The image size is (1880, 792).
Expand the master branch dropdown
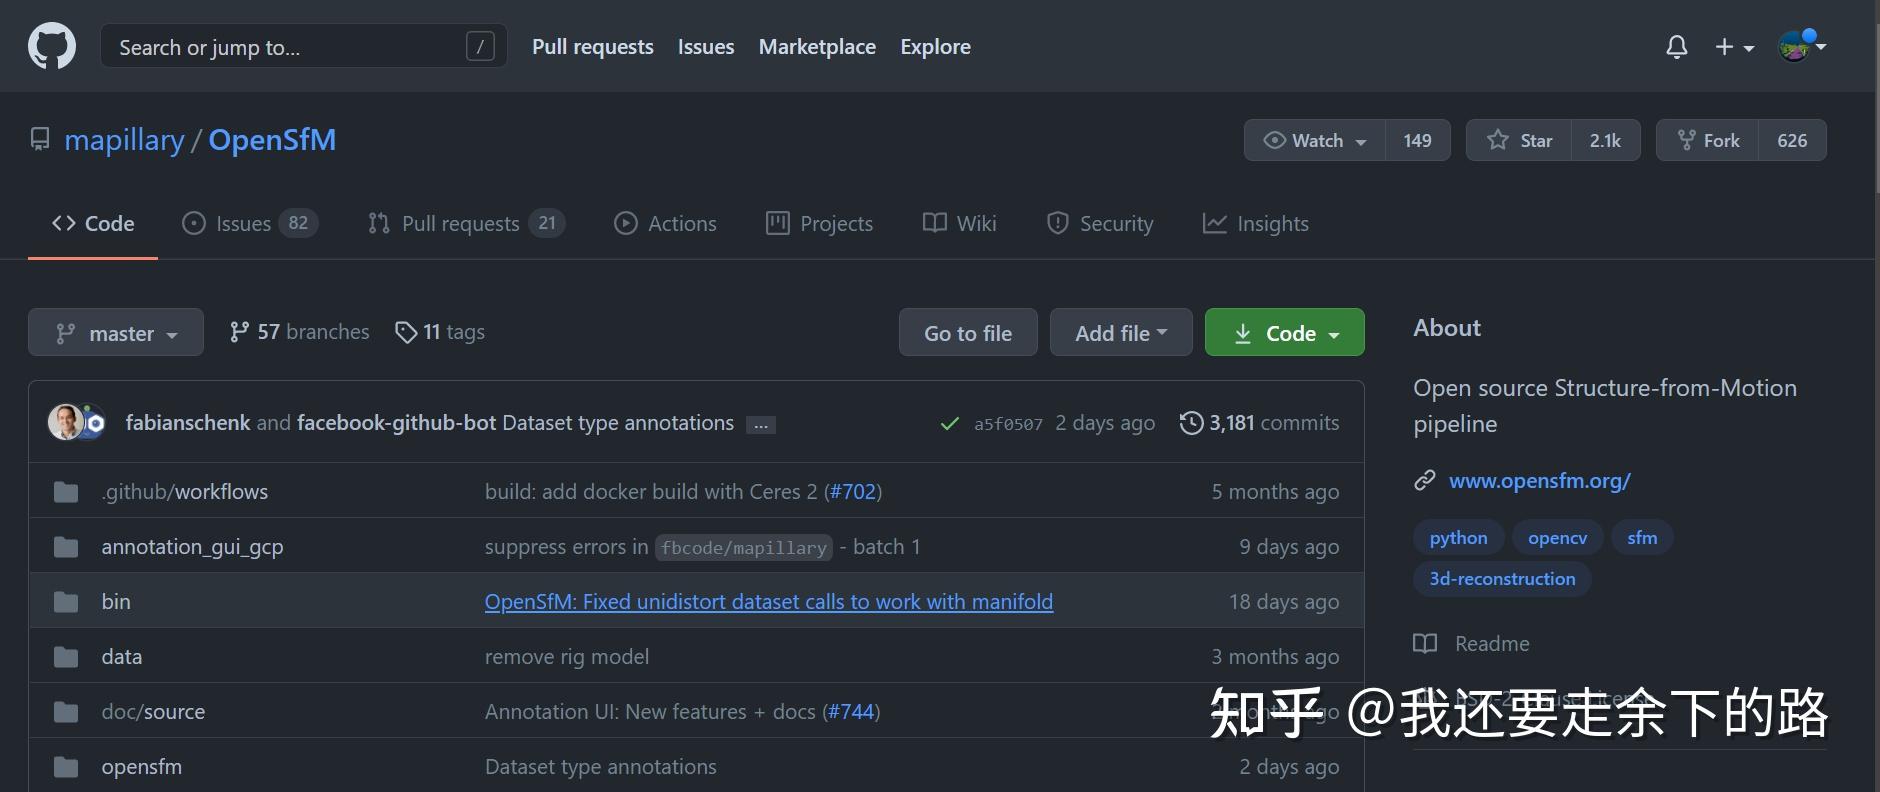pos(116,332)
